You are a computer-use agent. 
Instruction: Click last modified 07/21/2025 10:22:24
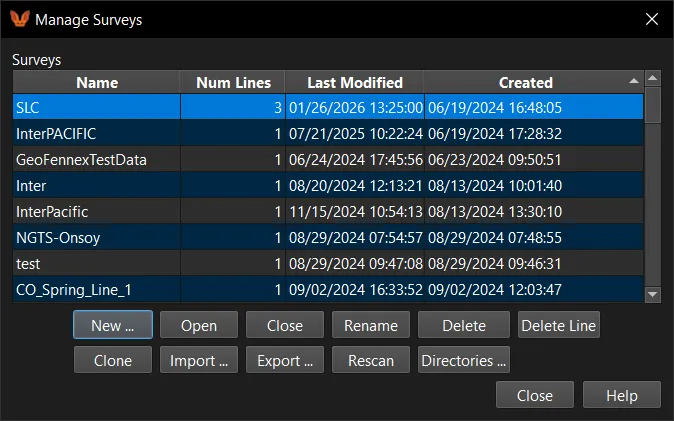355,134
